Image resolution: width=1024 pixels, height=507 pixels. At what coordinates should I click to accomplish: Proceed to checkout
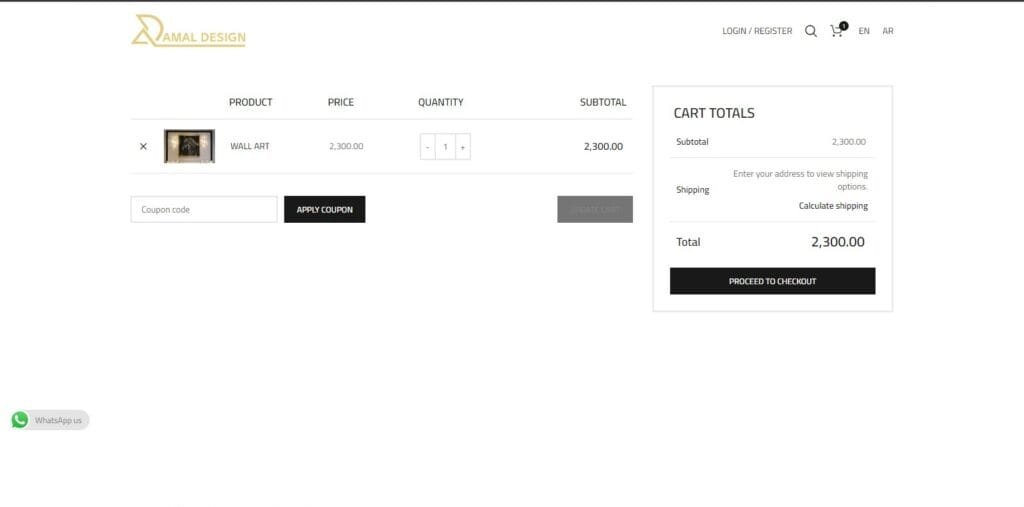click(x=773, y=281)
